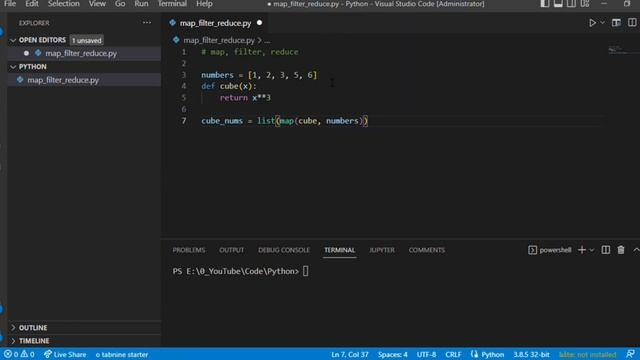The height and width of the screenshot is (360, 640).
Task: Start Live Share session
Action: (x=65, y=354)
